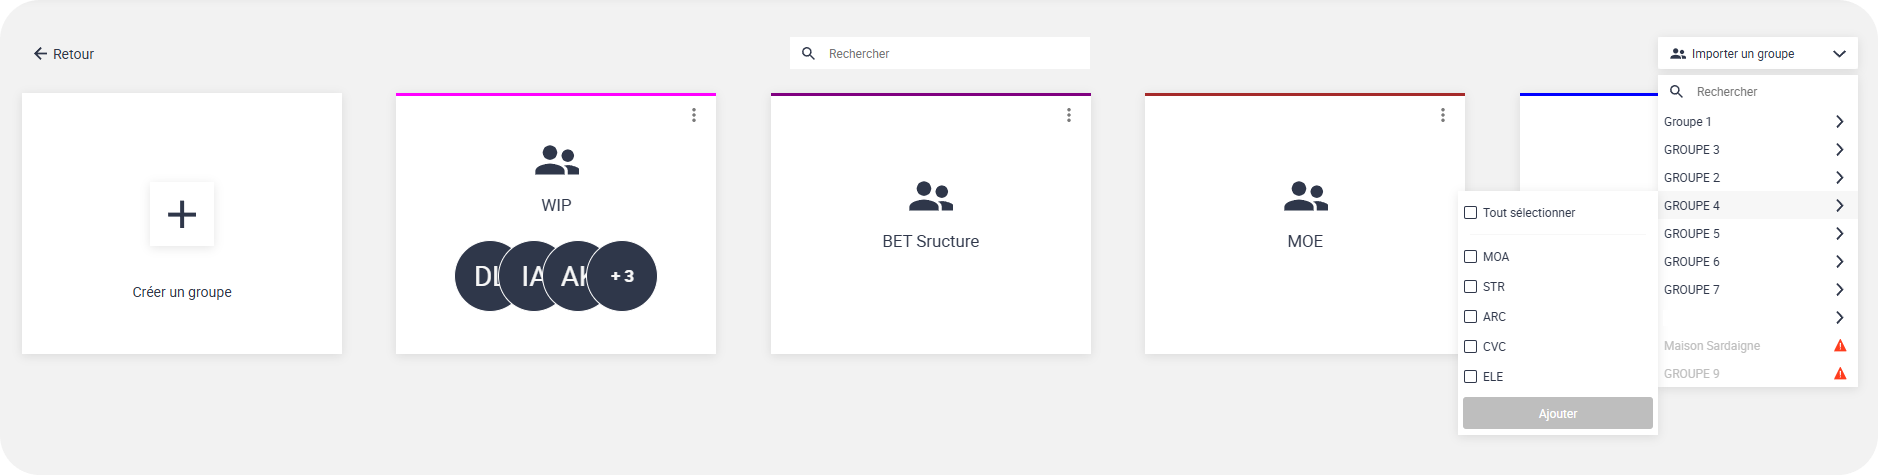Image resolution: width=1878 pixels, height=475 pixels.
Task: Select the ELE checkbox
Action: pyautogui.click(x=1471, y=377)
